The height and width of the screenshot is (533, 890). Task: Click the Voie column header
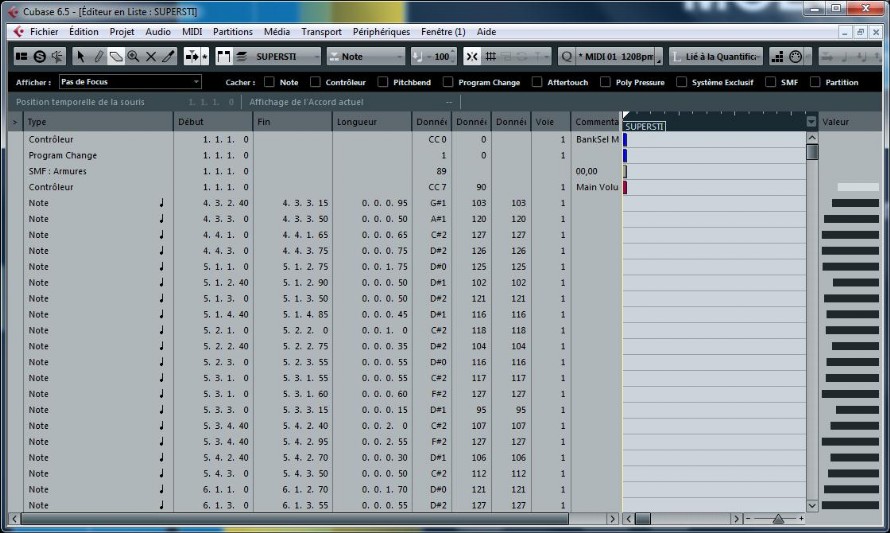point(551,122)
